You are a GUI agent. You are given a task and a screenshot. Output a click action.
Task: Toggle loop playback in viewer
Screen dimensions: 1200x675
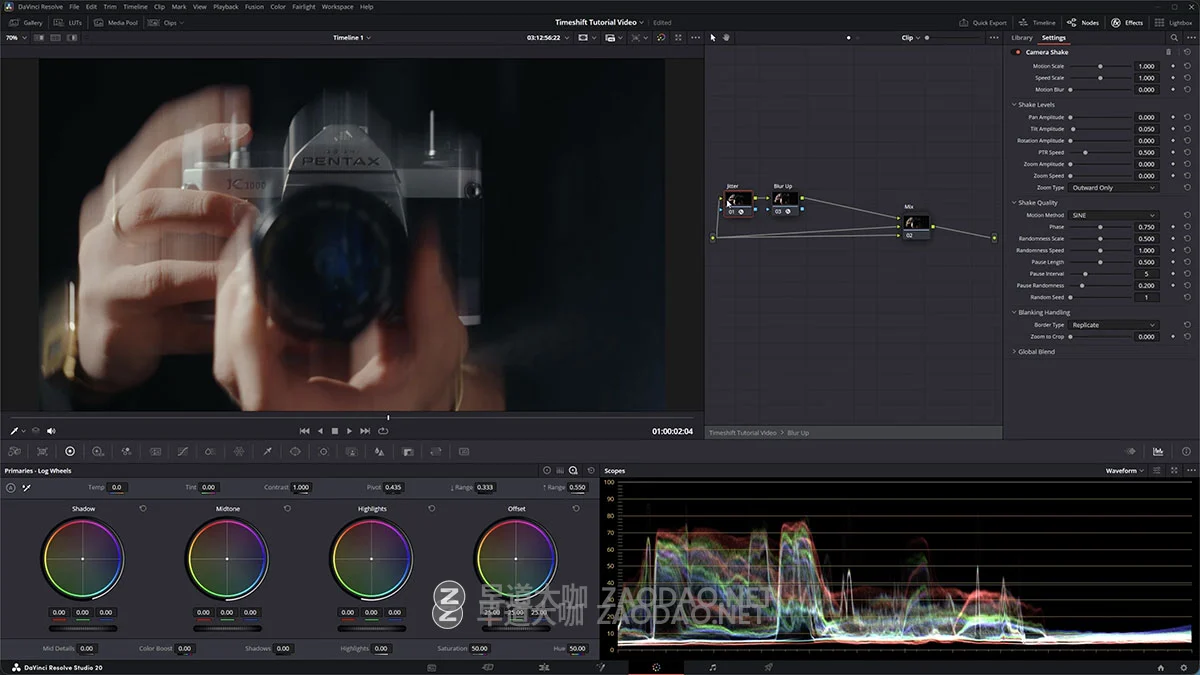[383, 431]
